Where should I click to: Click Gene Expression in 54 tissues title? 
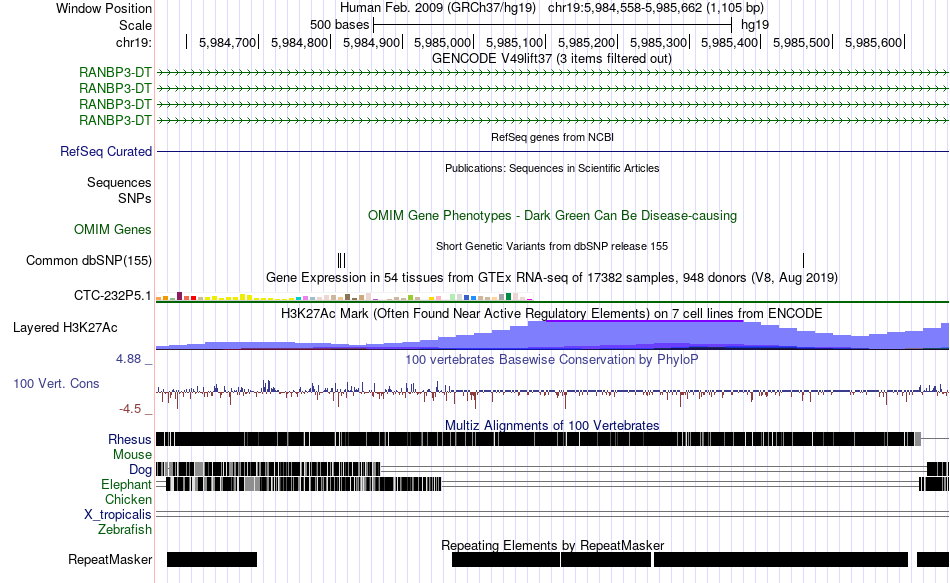pyautogui.click(x=551, y=278)
